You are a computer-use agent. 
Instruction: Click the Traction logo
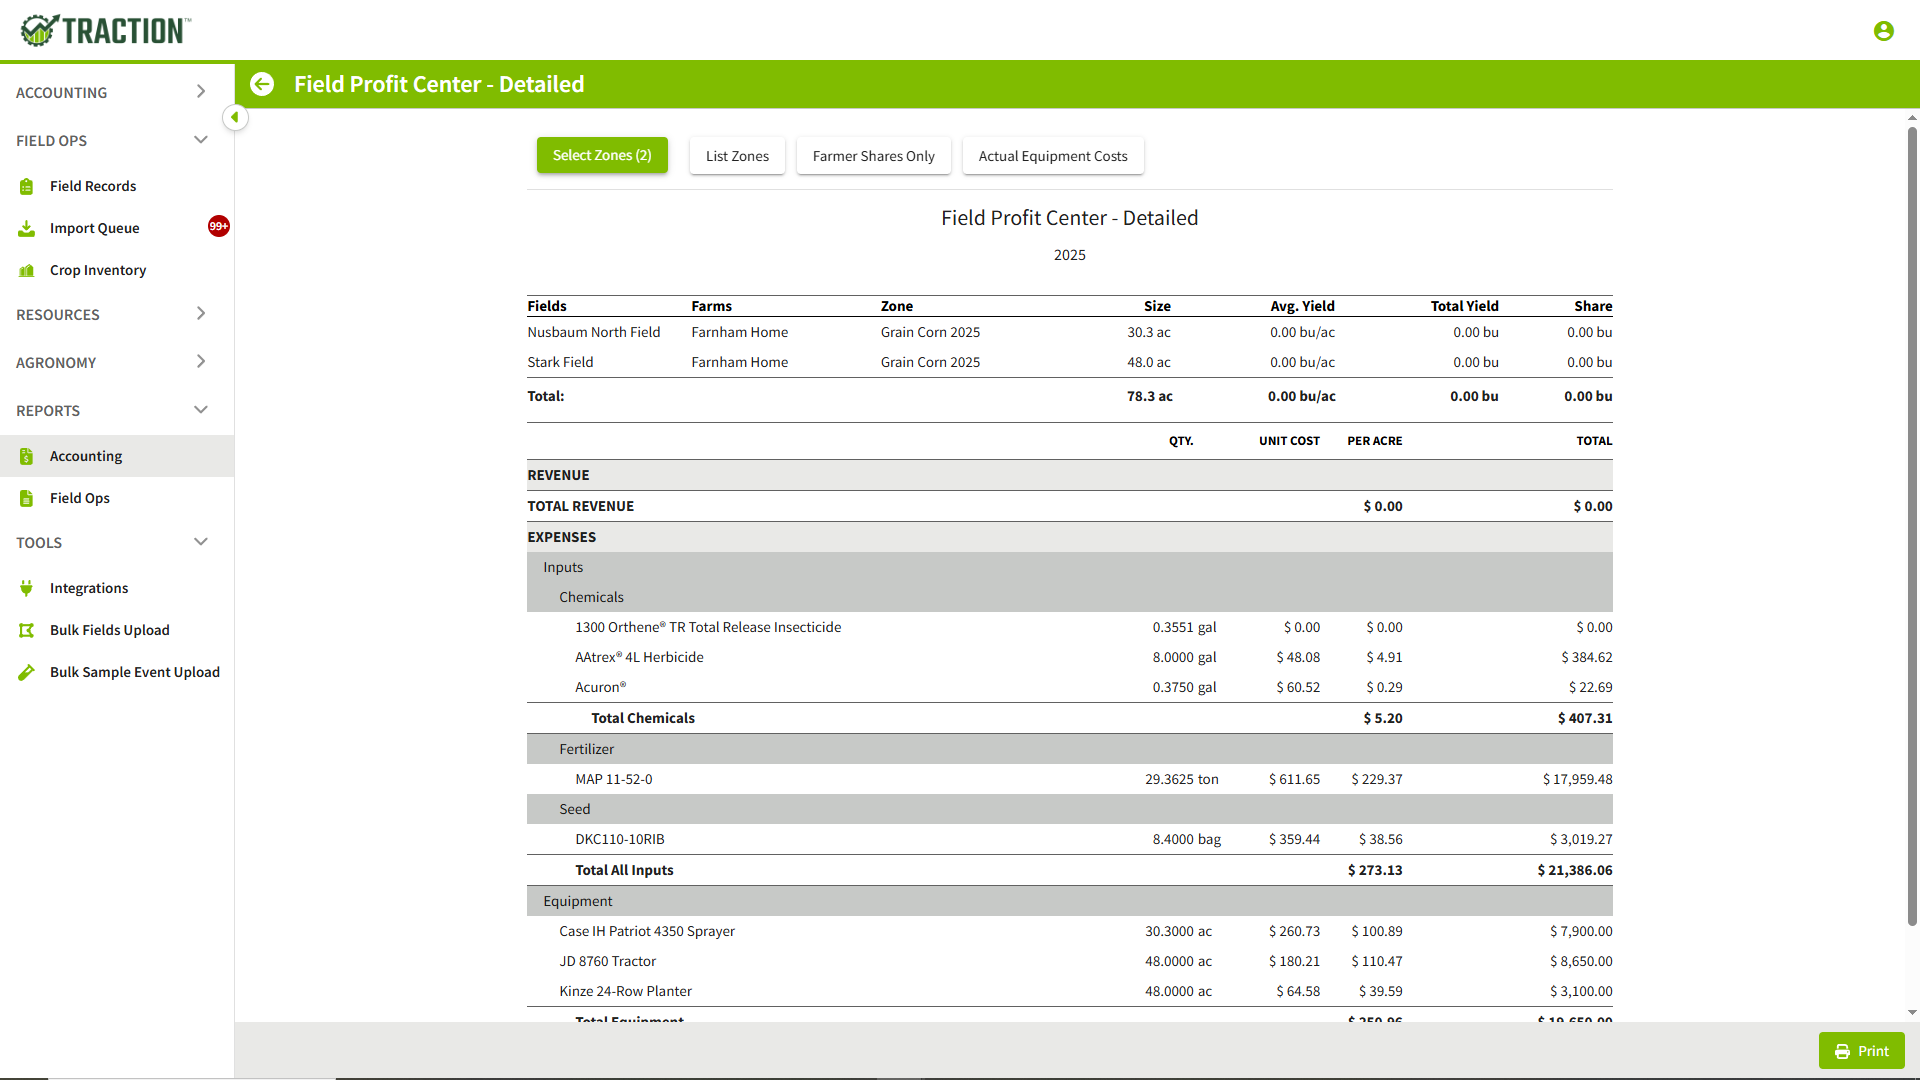pyautogui.click(x=103, y=30)
